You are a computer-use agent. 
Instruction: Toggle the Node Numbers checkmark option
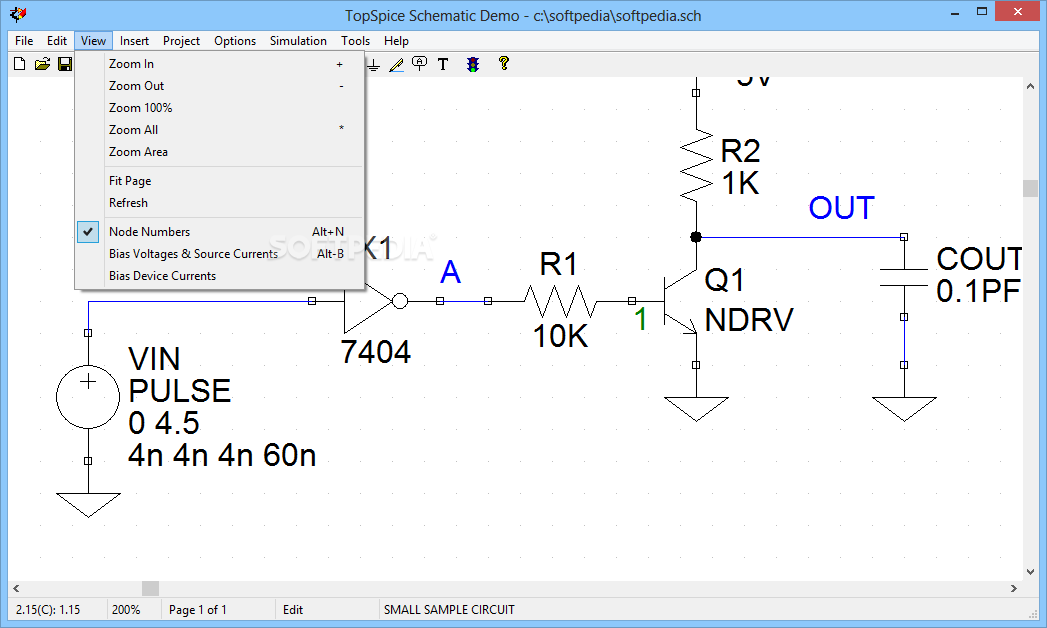[x=87, y=232]
